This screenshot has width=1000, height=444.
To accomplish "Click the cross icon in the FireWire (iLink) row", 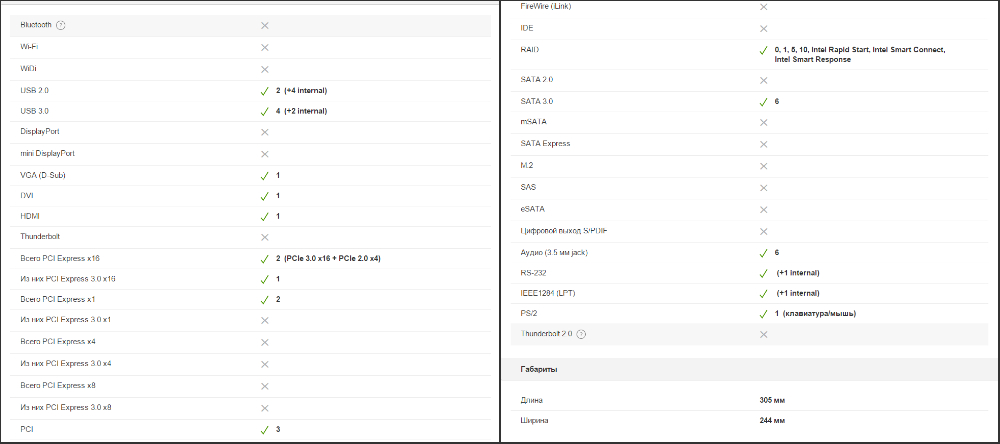I will (763, 7).
